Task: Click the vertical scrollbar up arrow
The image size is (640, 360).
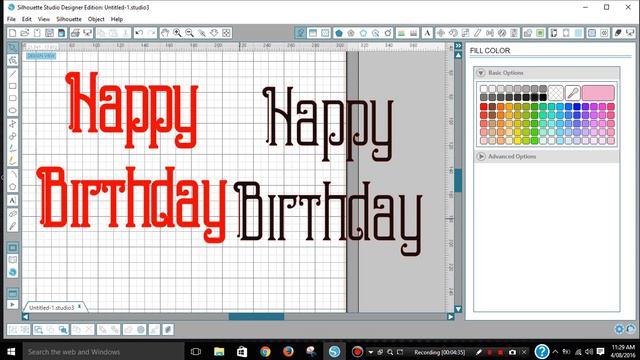Action: [x=458, y=55]
